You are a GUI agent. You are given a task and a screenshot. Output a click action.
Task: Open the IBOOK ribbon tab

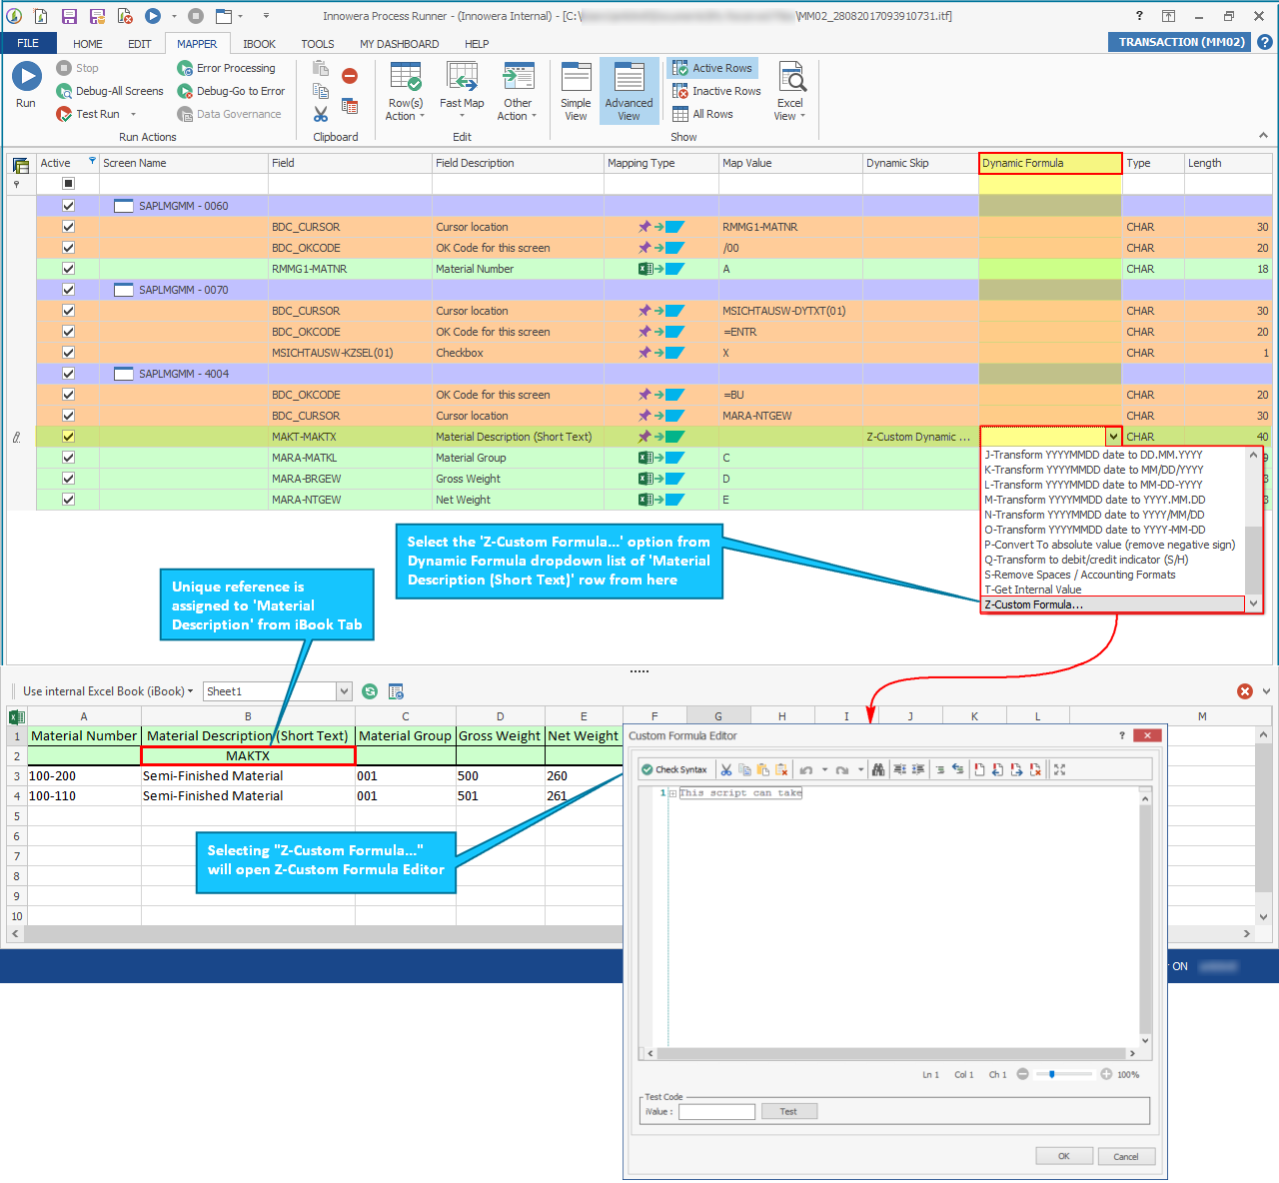(x=259, y=44)
